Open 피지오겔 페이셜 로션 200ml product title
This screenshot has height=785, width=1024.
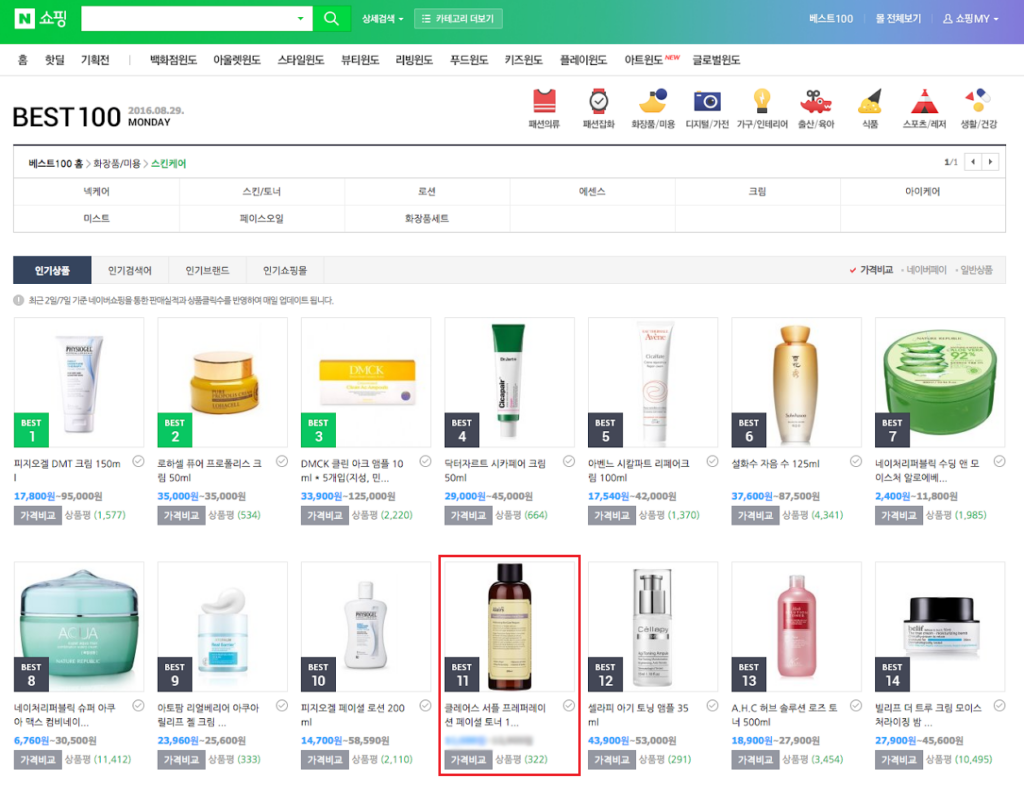[353, 714]
